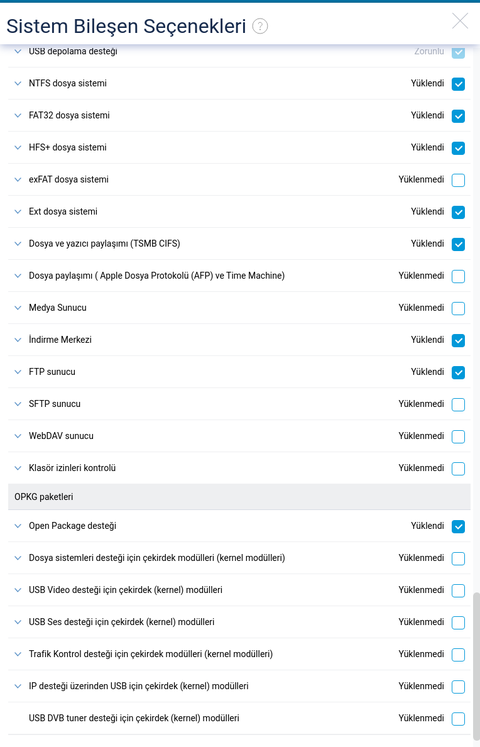Enable SFTP sunucu component checkbox
The width and height of the screenshot is (480, 747).
pyautogui.click(x=458, y=404)
